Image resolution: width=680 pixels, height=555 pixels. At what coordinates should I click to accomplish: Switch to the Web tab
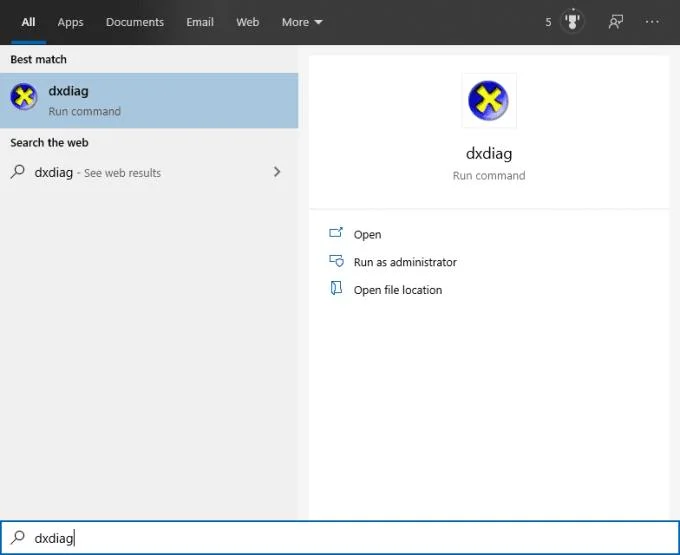[x=248, y=22]
